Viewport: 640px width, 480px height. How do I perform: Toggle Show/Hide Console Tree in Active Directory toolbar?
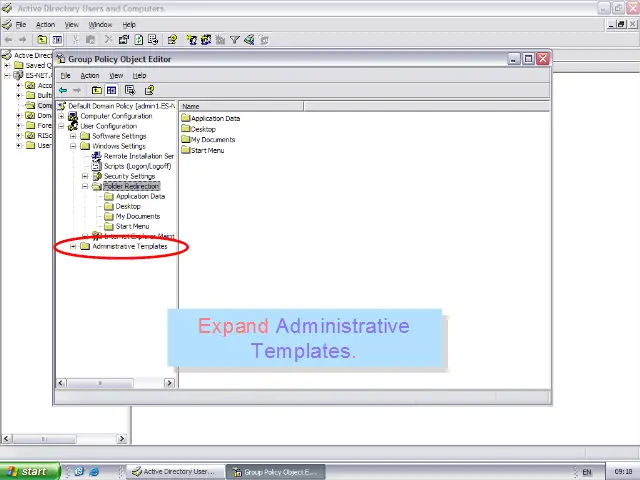point(57,40)
